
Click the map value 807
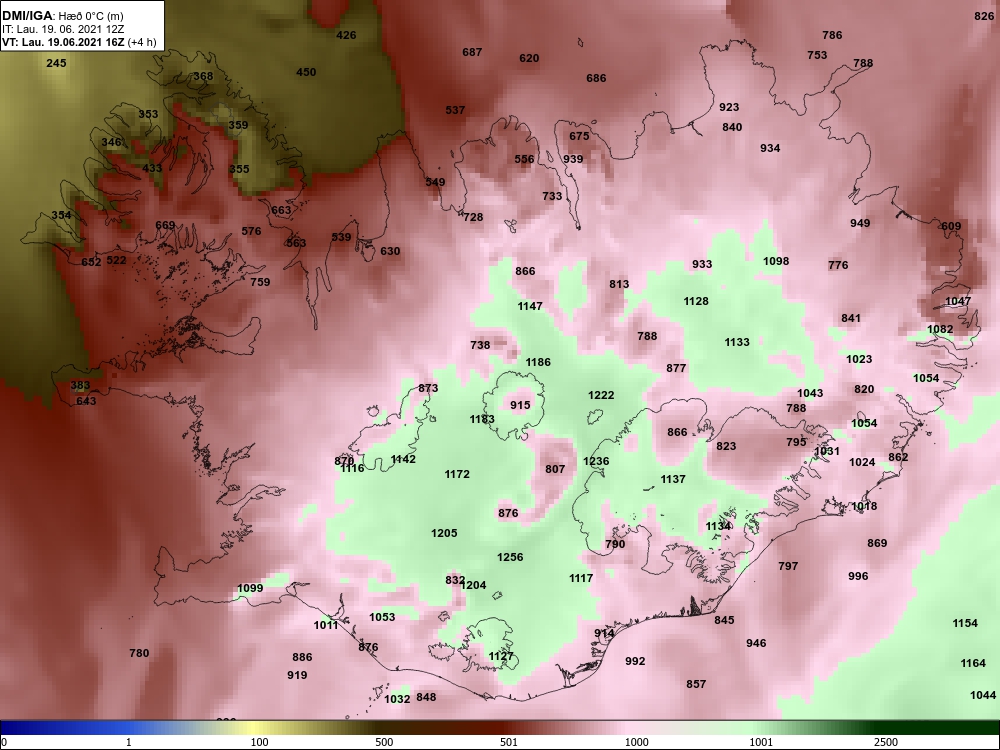(x=555, y=469)
